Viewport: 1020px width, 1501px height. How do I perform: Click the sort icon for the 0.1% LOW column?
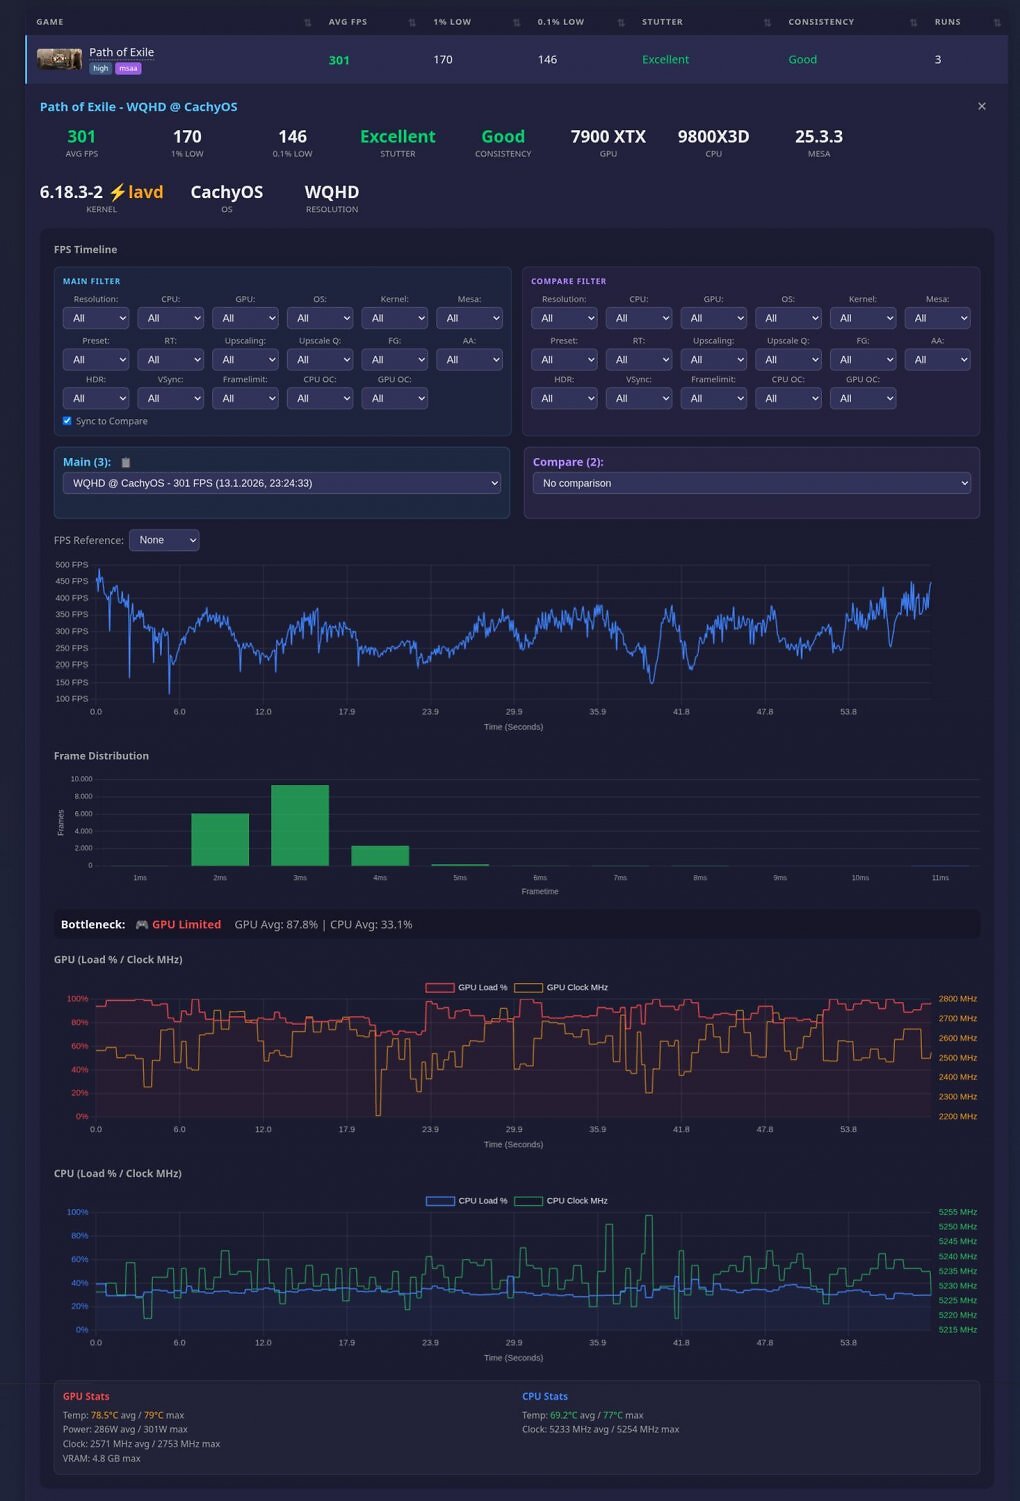621,22
